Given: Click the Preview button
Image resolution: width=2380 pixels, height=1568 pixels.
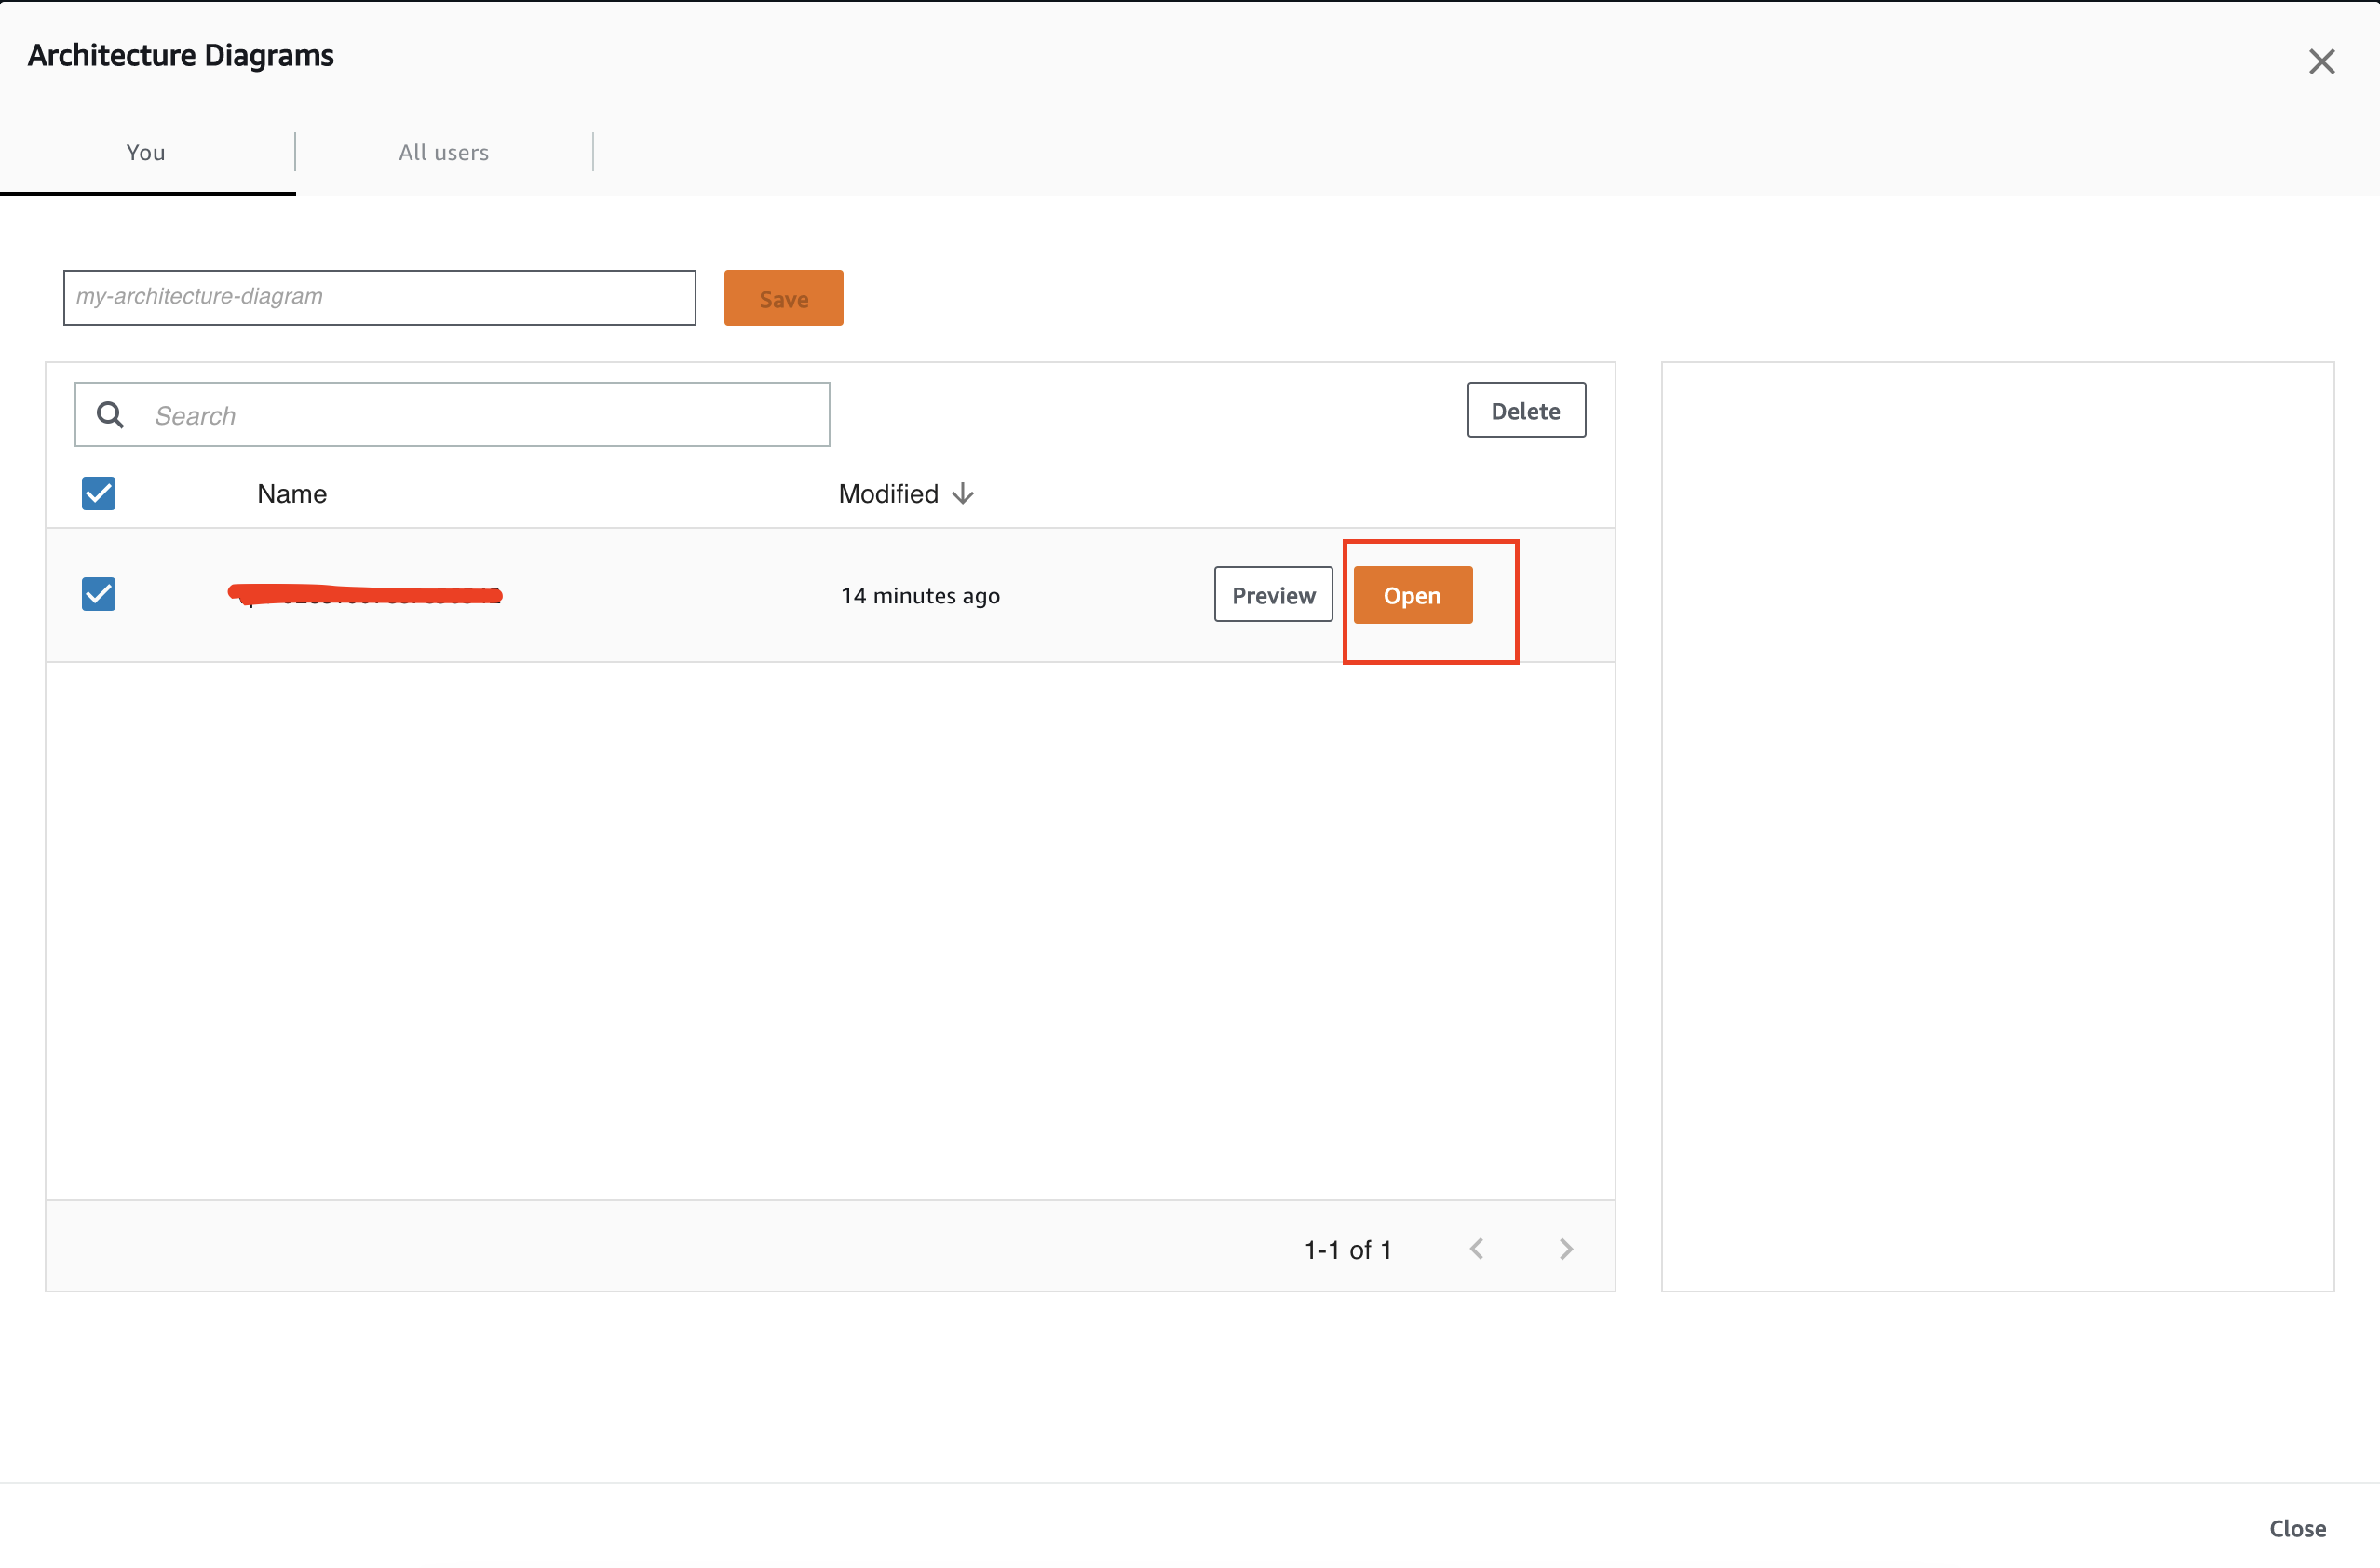Looking at the screenshot, I should (1272, 594).
